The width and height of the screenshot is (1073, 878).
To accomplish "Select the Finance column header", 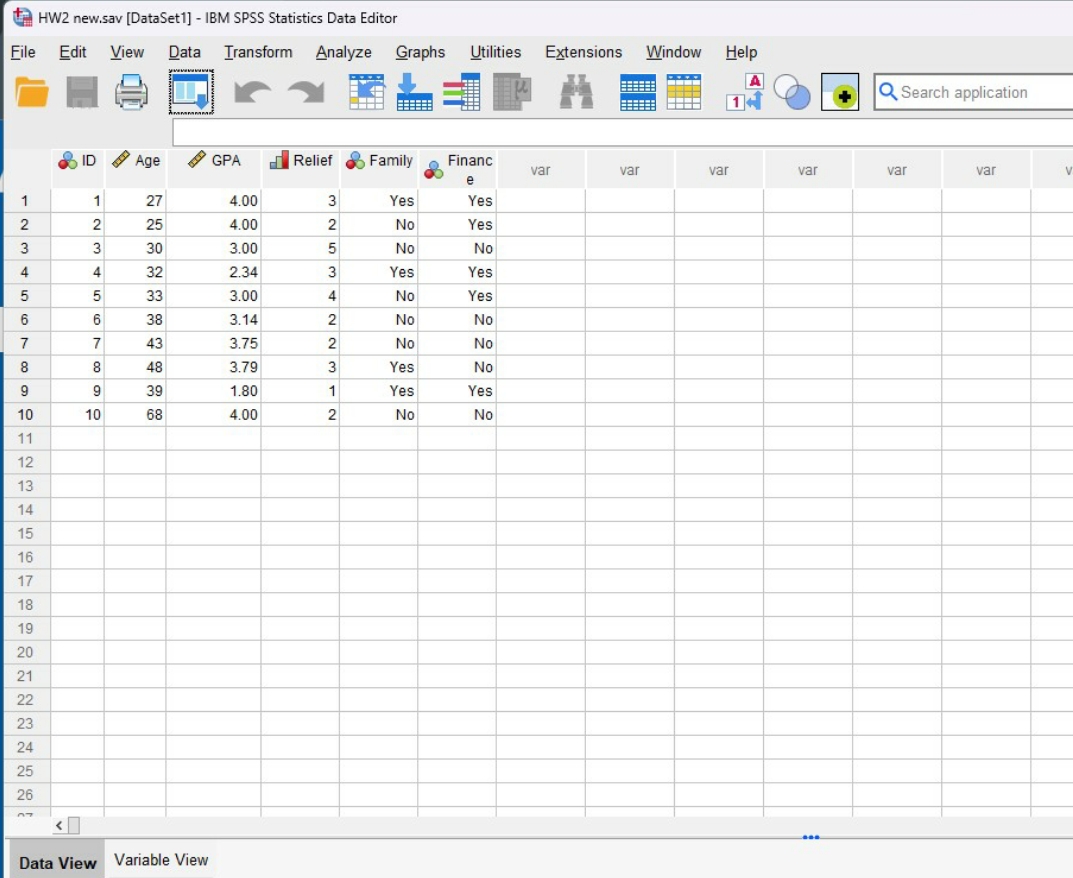I will 458,169.
